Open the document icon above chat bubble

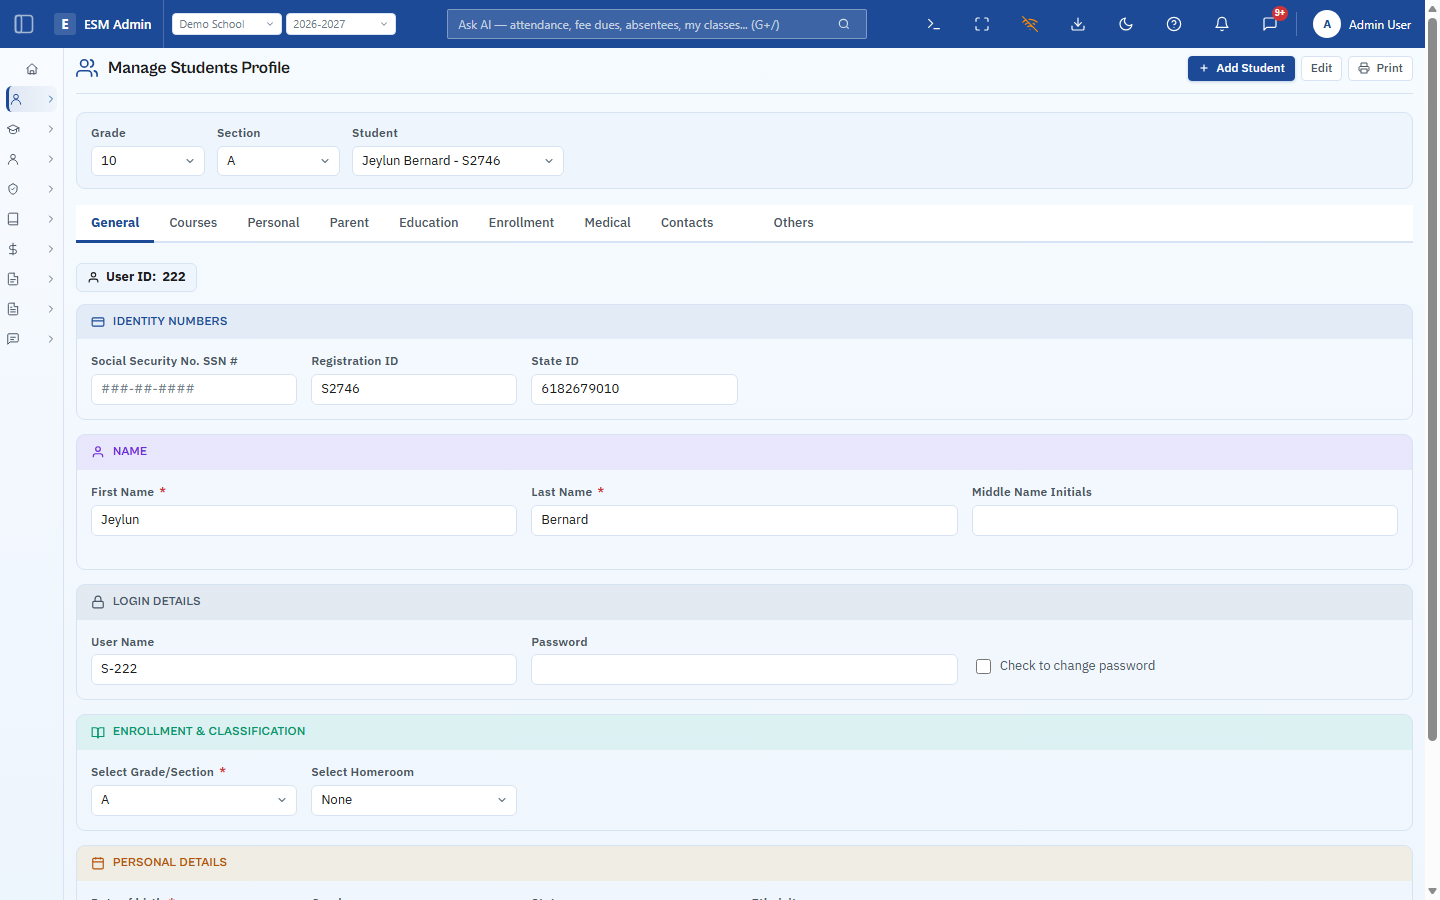pos(13,309)
